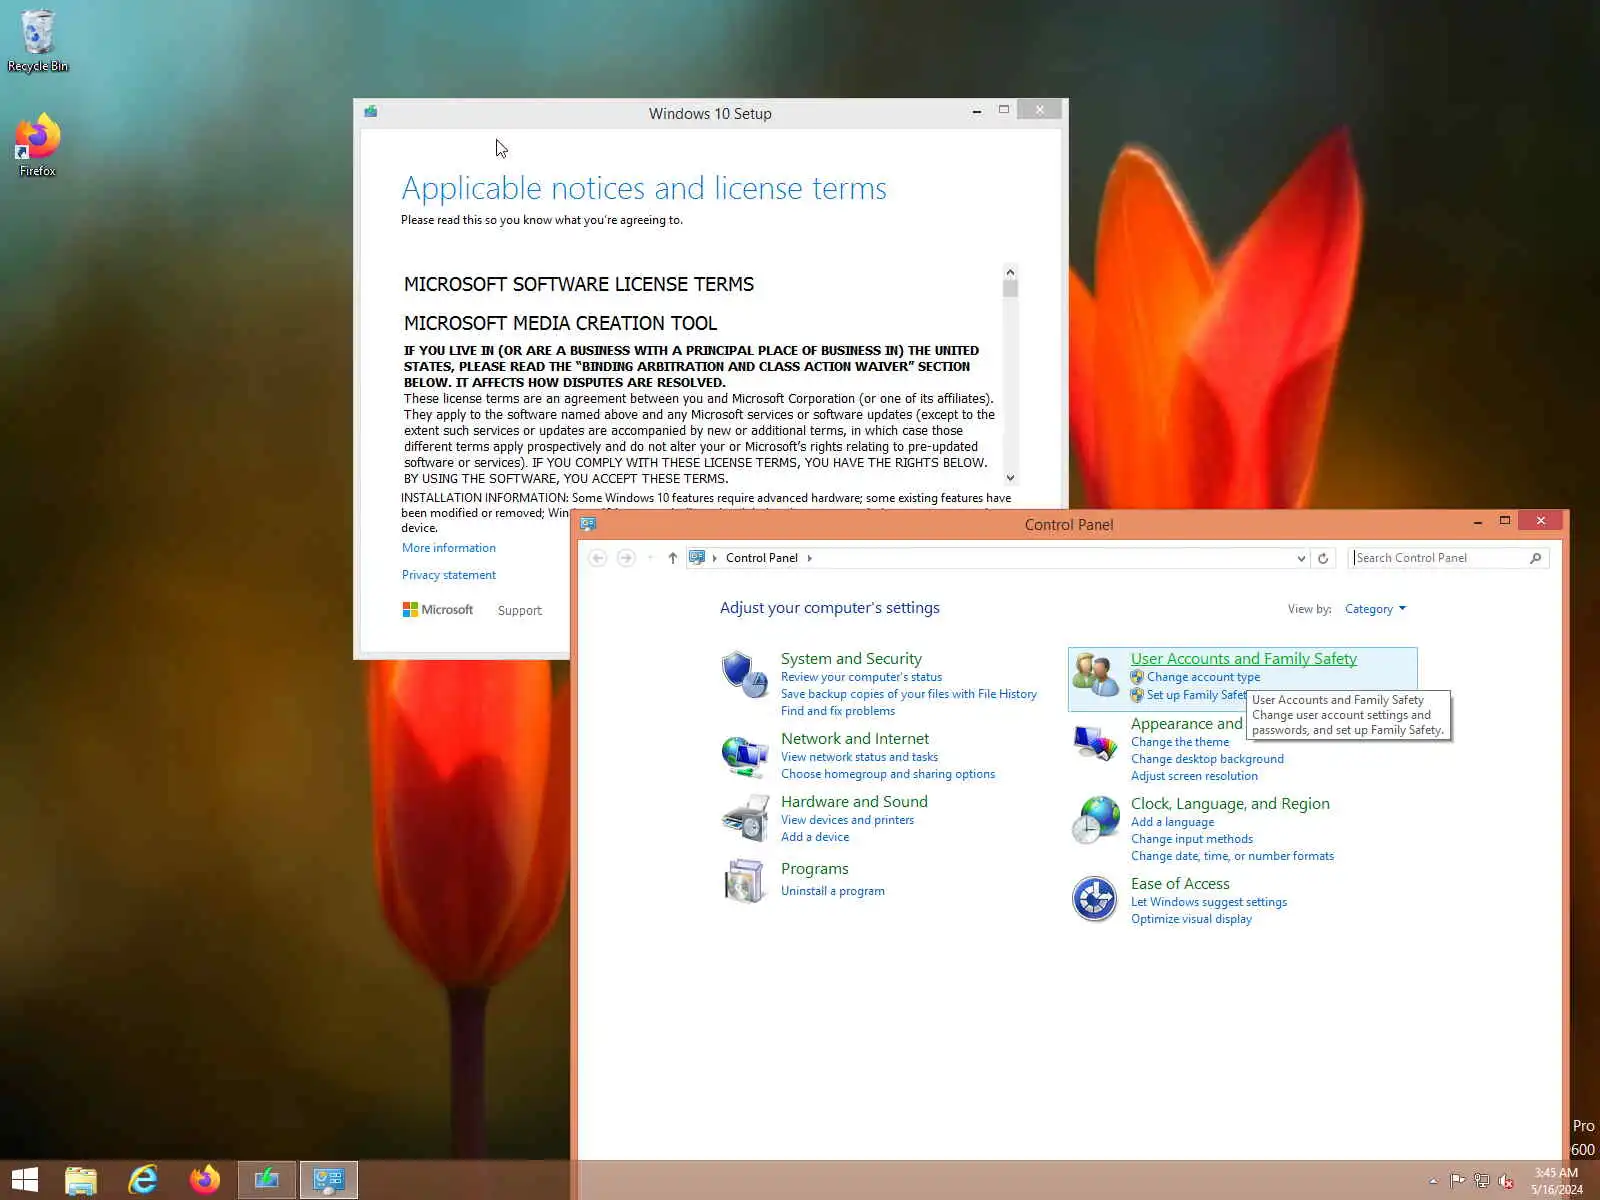Viewport: 1600px width, 1200px height.
Task: Open Action Center flag in system tray
Action: 1458,1181
